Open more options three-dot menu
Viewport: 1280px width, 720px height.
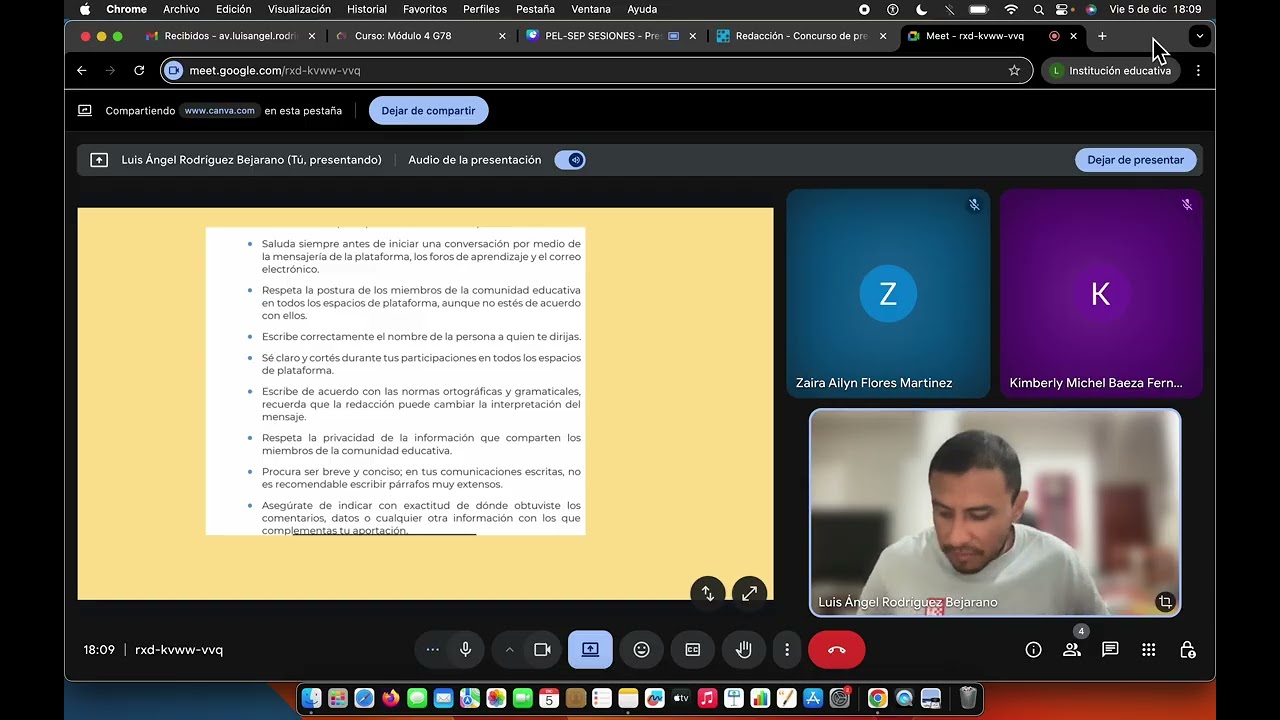[787, 650]
